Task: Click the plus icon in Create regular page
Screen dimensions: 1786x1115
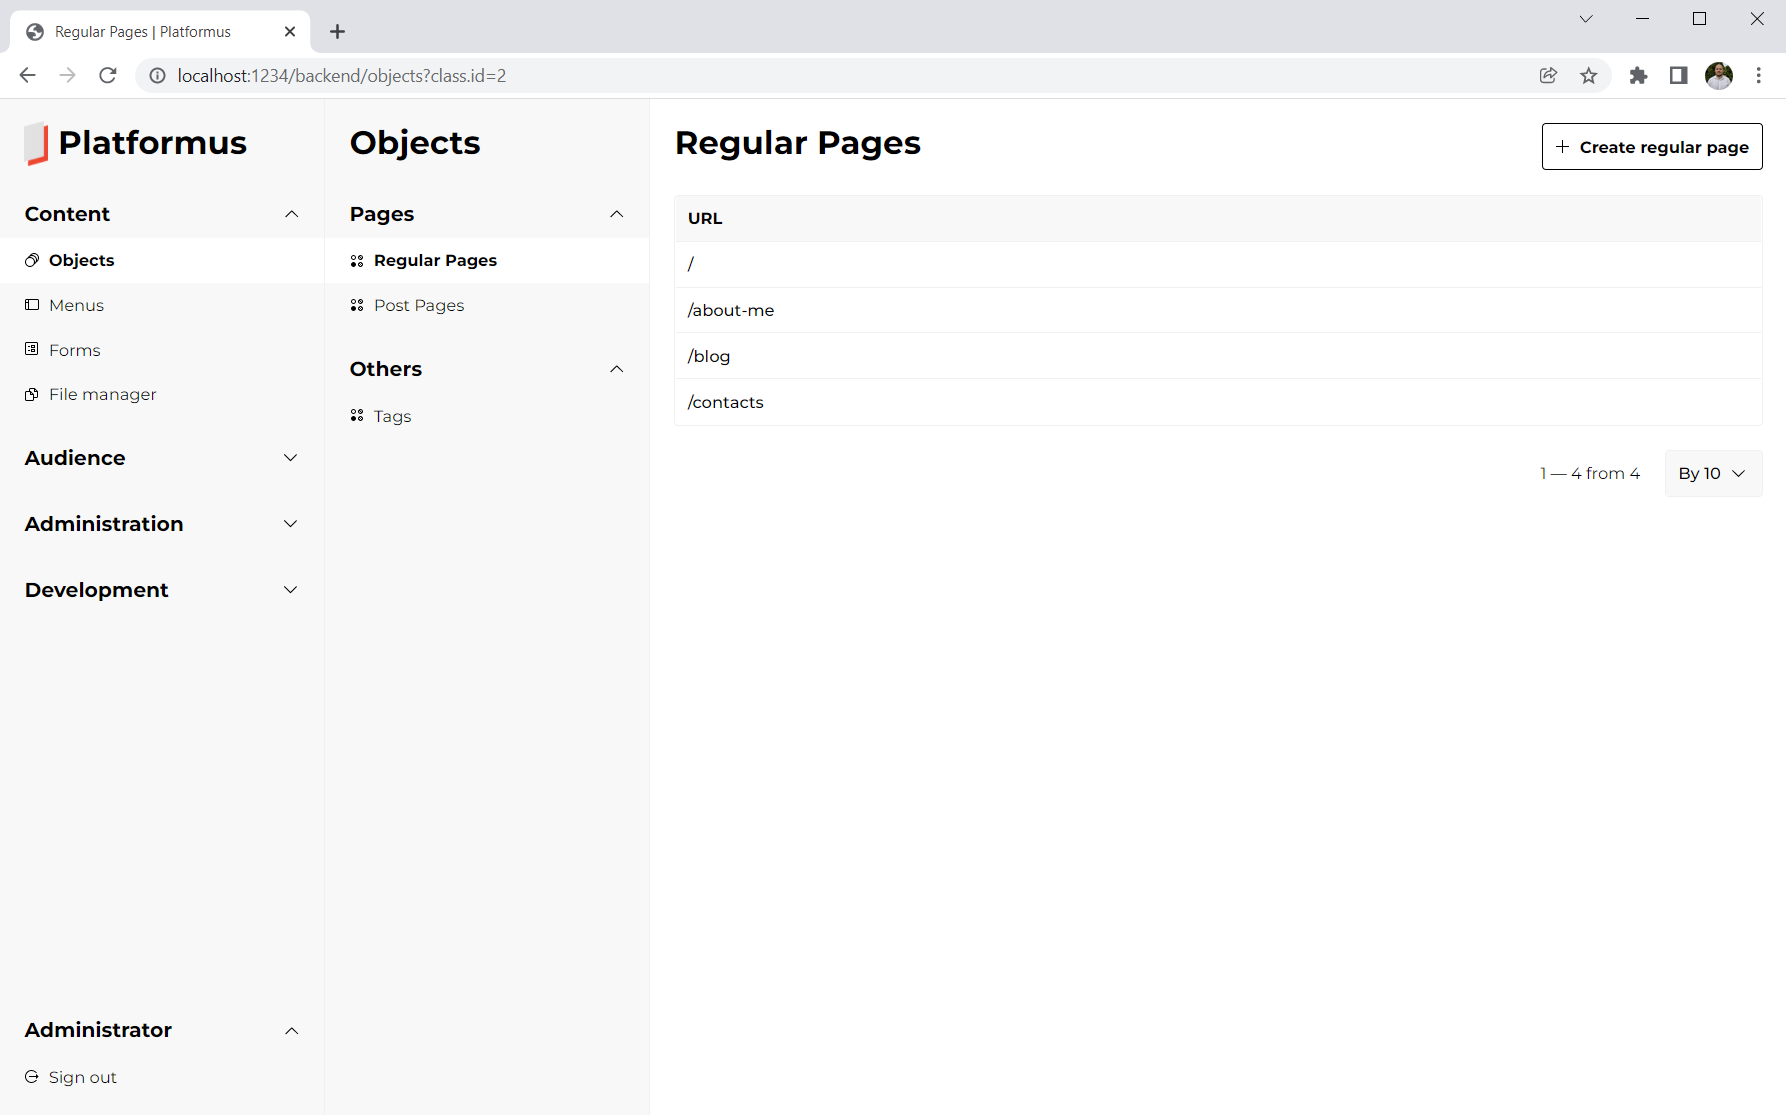Action: pyautogui.click(x=1562, y=147)
